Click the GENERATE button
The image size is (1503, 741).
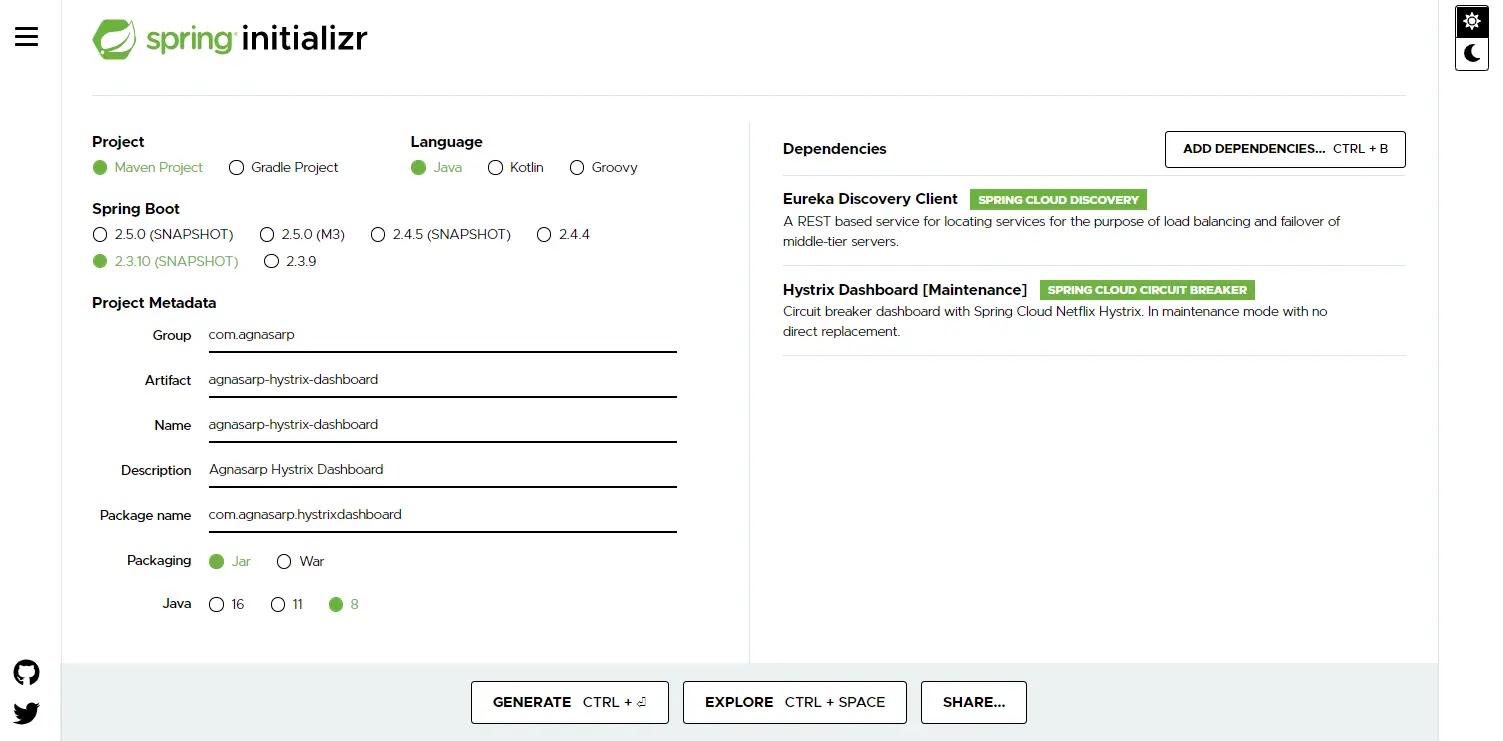pos(570,702)
